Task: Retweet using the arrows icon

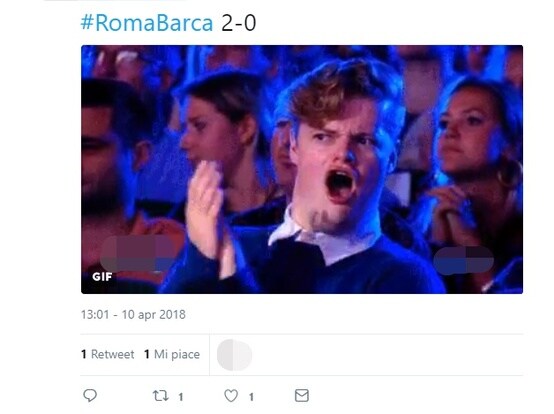Action: pyautogui.click(x=160, y=395)
